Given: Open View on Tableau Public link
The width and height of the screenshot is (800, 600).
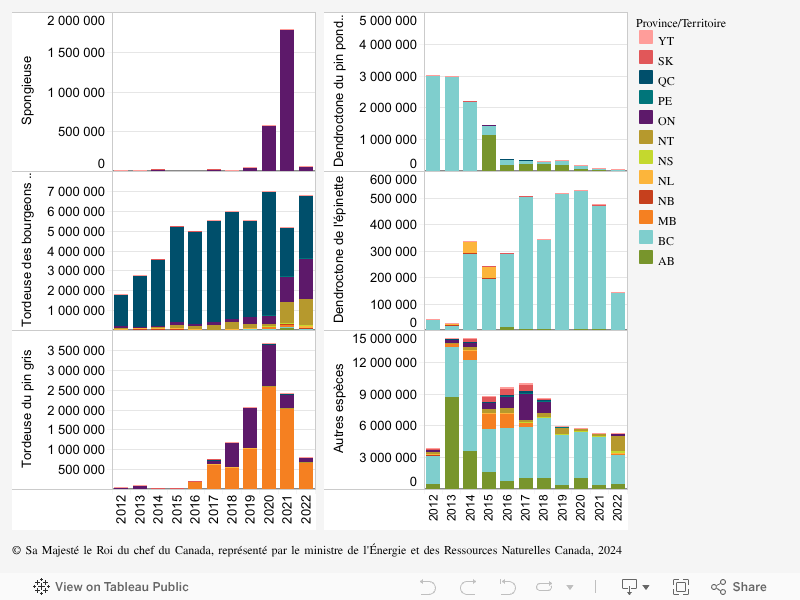Looking at the screenshot, I should click(121, 587).
